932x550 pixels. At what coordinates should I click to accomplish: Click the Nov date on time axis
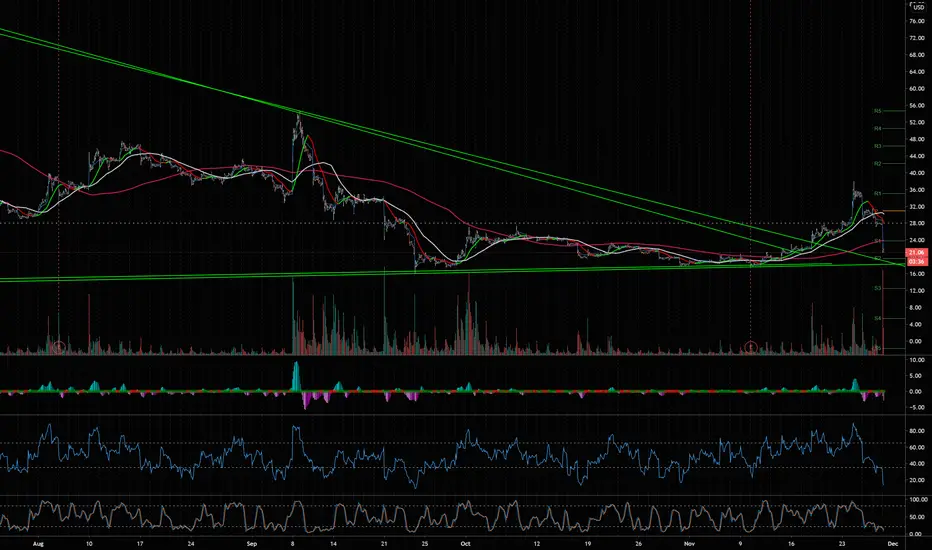click(689, 544)
